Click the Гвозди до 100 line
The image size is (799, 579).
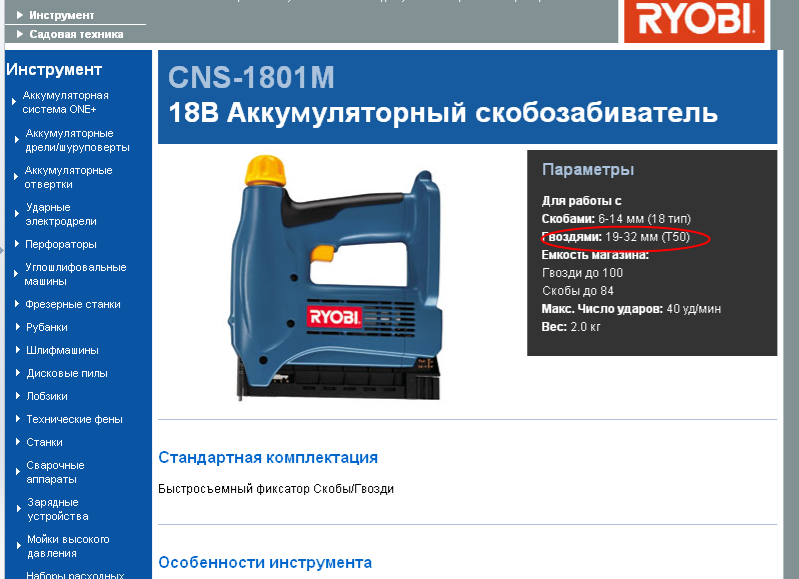point(582,273)
